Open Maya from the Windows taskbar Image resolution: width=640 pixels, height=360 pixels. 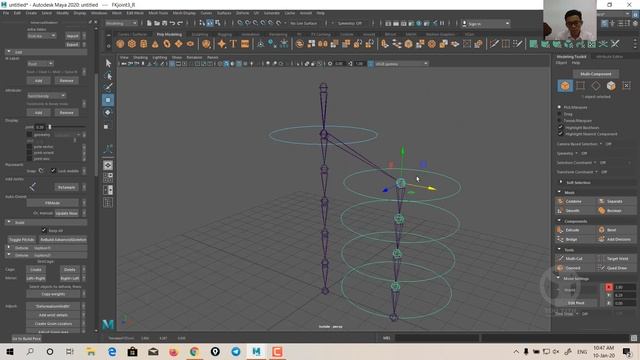[x=256, y=351]
